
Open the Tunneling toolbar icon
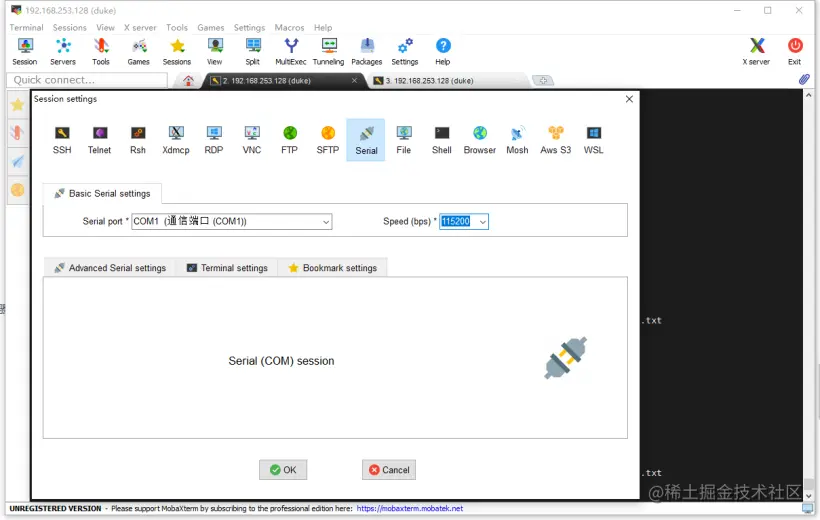click(x=328, y=52)
